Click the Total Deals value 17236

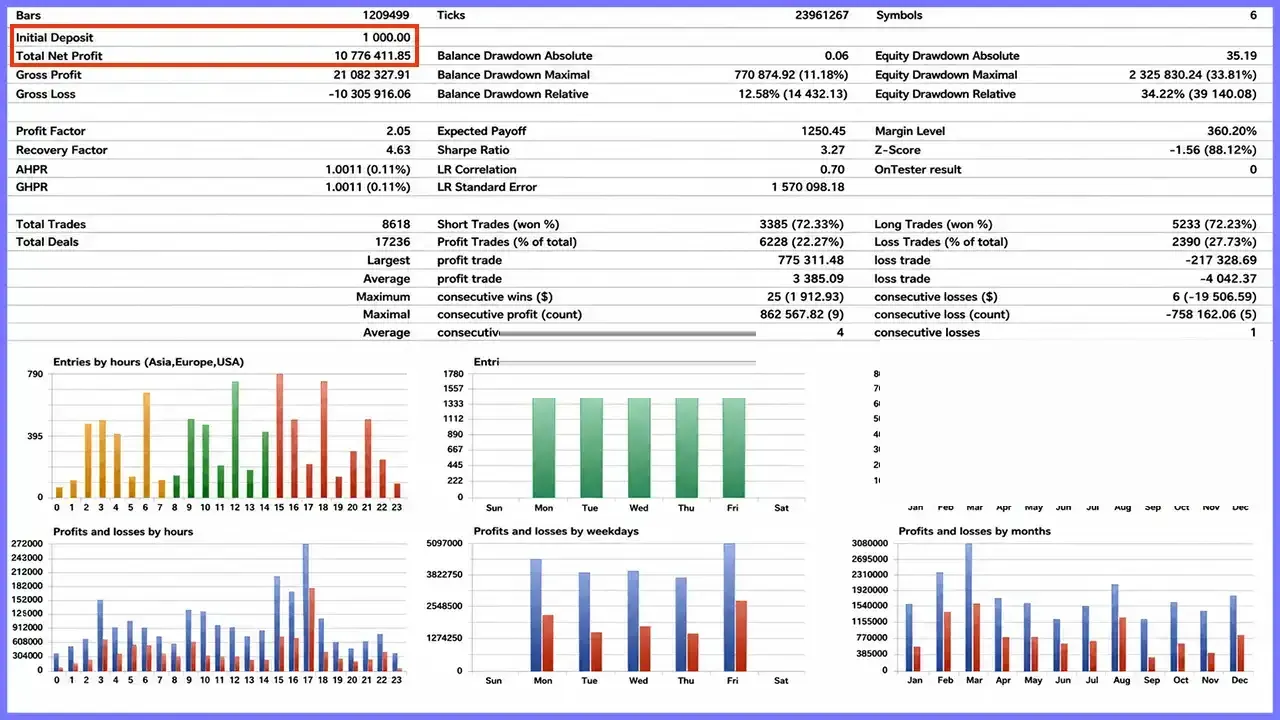pyautogui.click(x=392, y=242)
